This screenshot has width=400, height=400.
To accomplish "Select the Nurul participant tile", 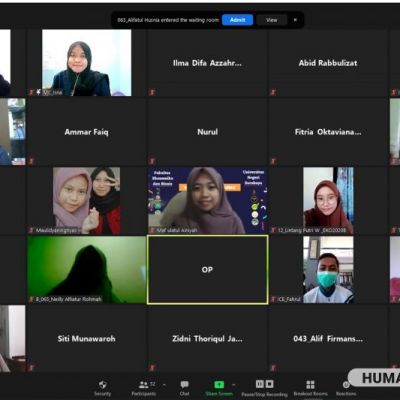I will pos(207,132).
